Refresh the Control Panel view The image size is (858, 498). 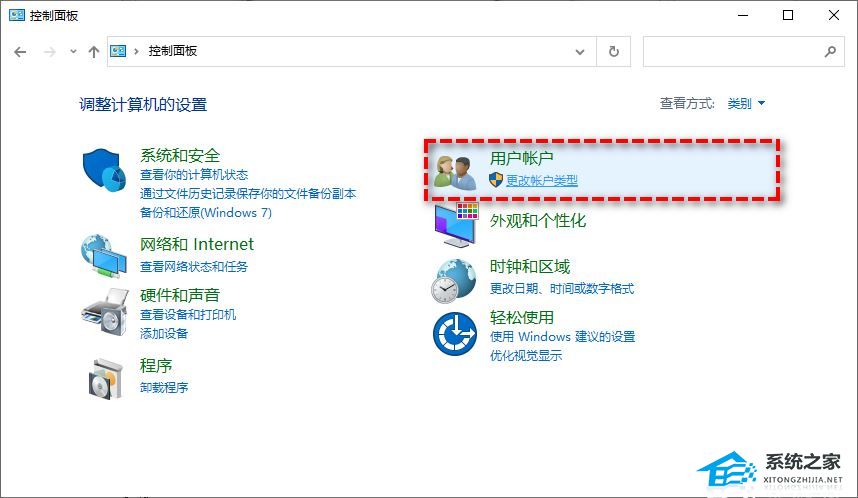(613, 51)
